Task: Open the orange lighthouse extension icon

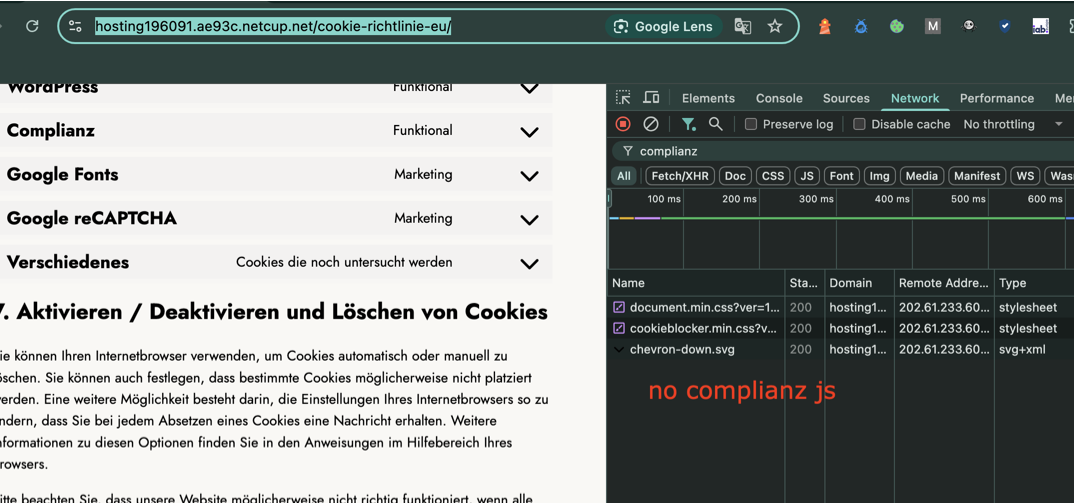Action: click(x=825, y=27)
